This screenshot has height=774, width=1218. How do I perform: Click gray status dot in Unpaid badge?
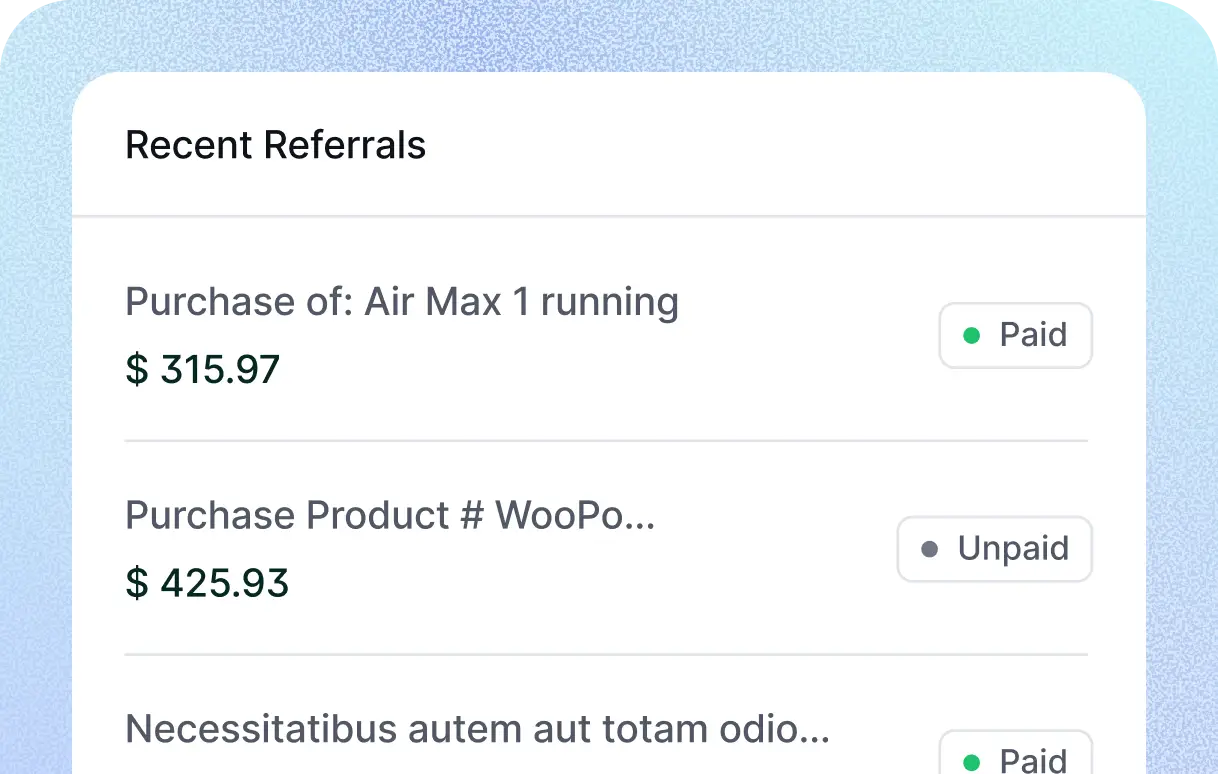pyautogui.click(x=929, y=549)
